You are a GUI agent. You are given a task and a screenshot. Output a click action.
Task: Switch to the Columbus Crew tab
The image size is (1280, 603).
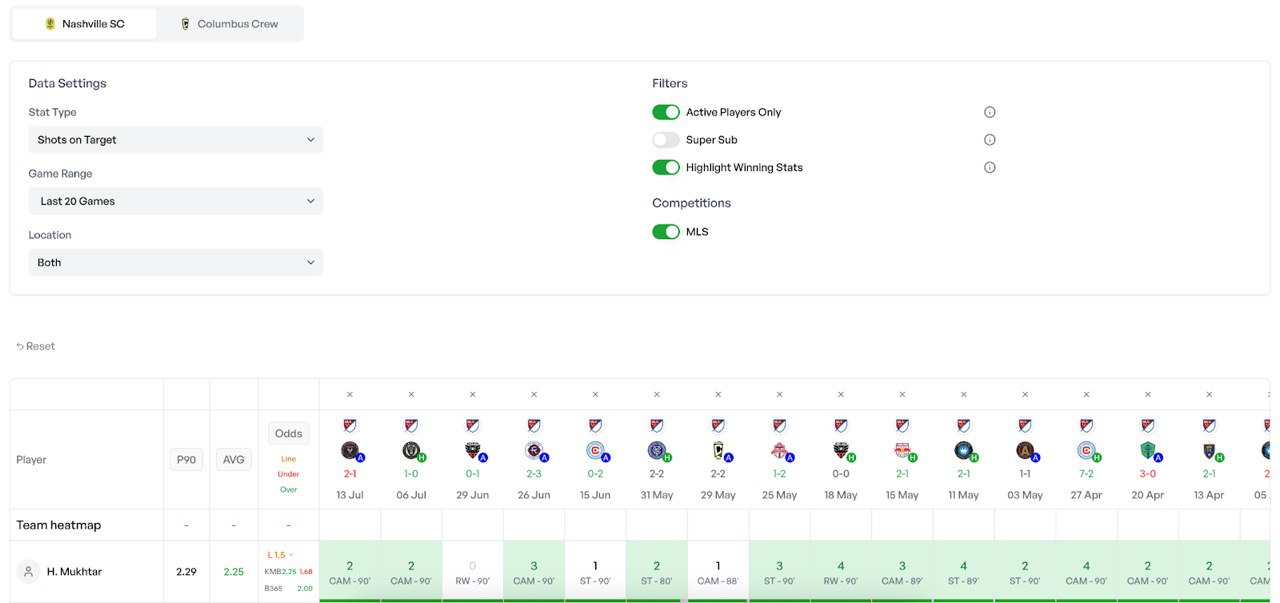[229, 24]
